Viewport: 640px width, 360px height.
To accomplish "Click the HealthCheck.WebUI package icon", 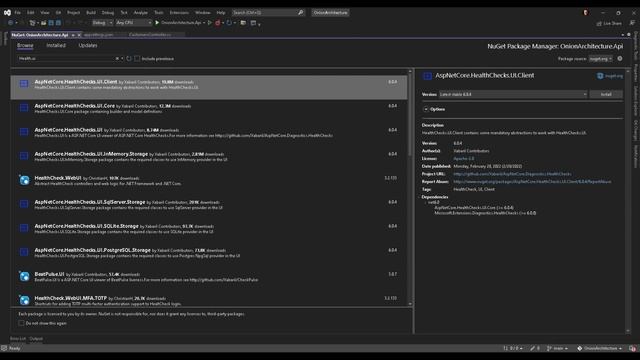I will tap(24, 180).
